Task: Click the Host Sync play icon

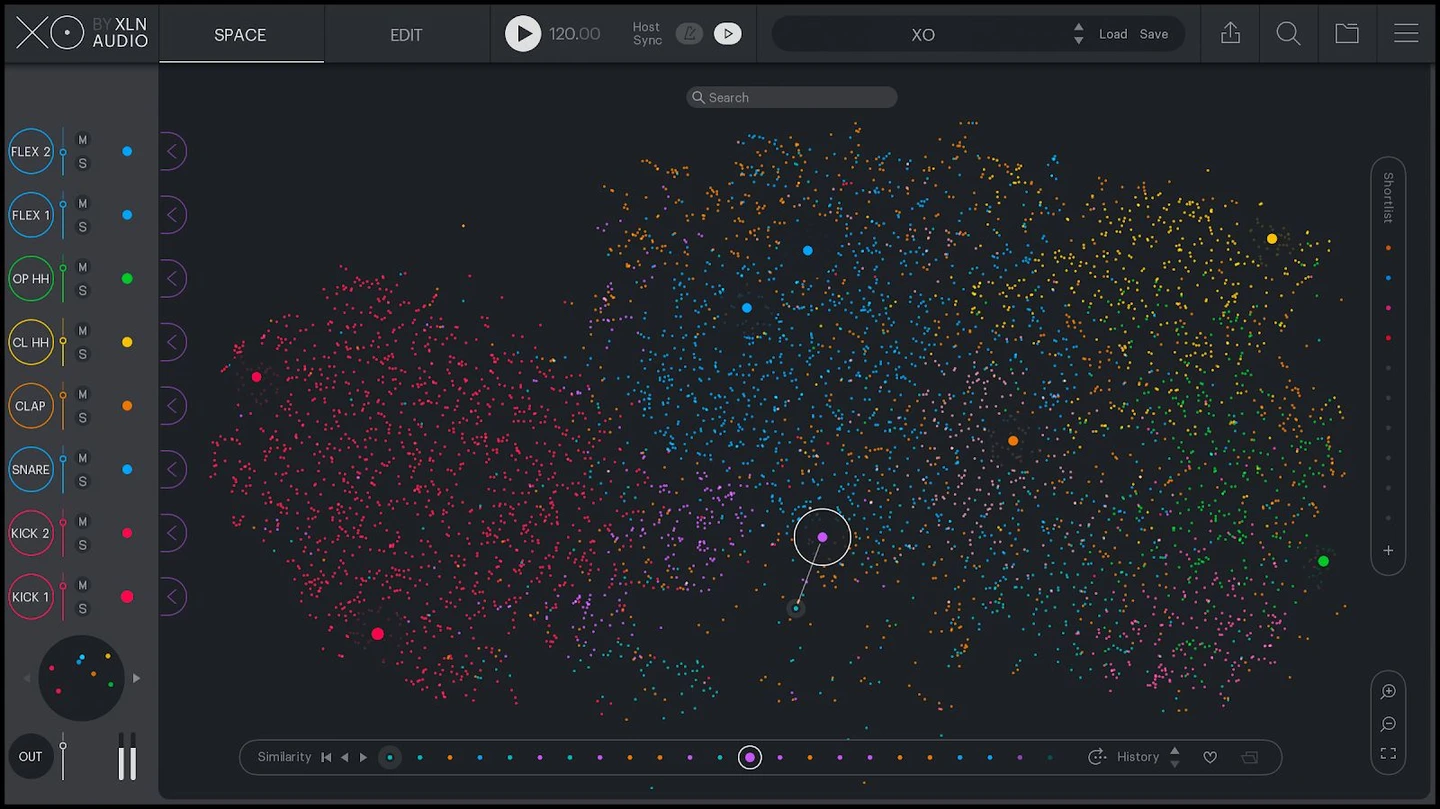Action: pyautogui.click(x=728, y=34)
